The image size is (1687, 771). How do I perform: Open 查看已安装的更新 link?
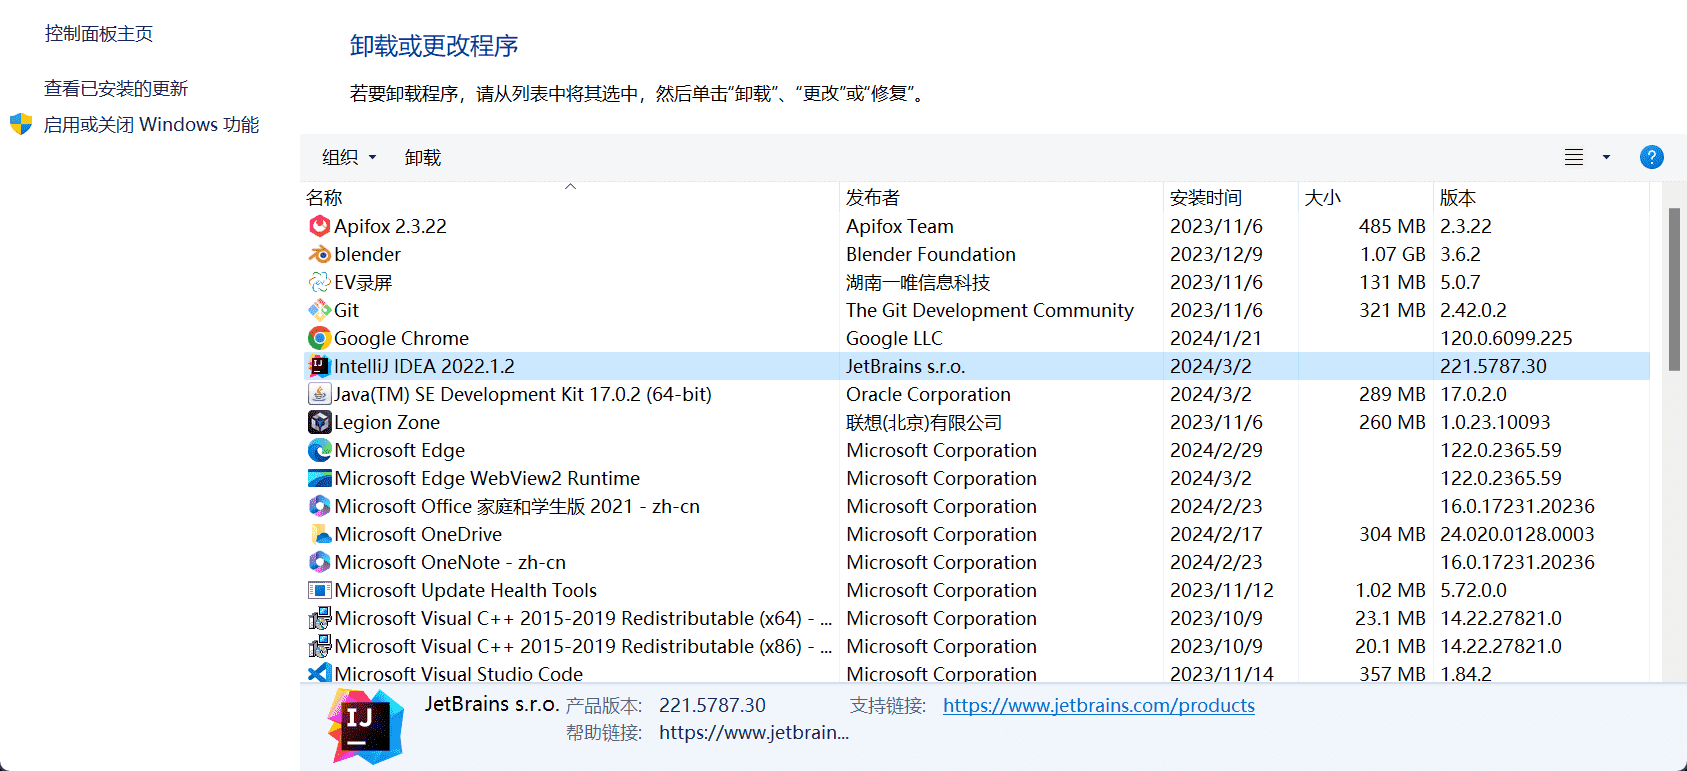(x=116, y=88)
